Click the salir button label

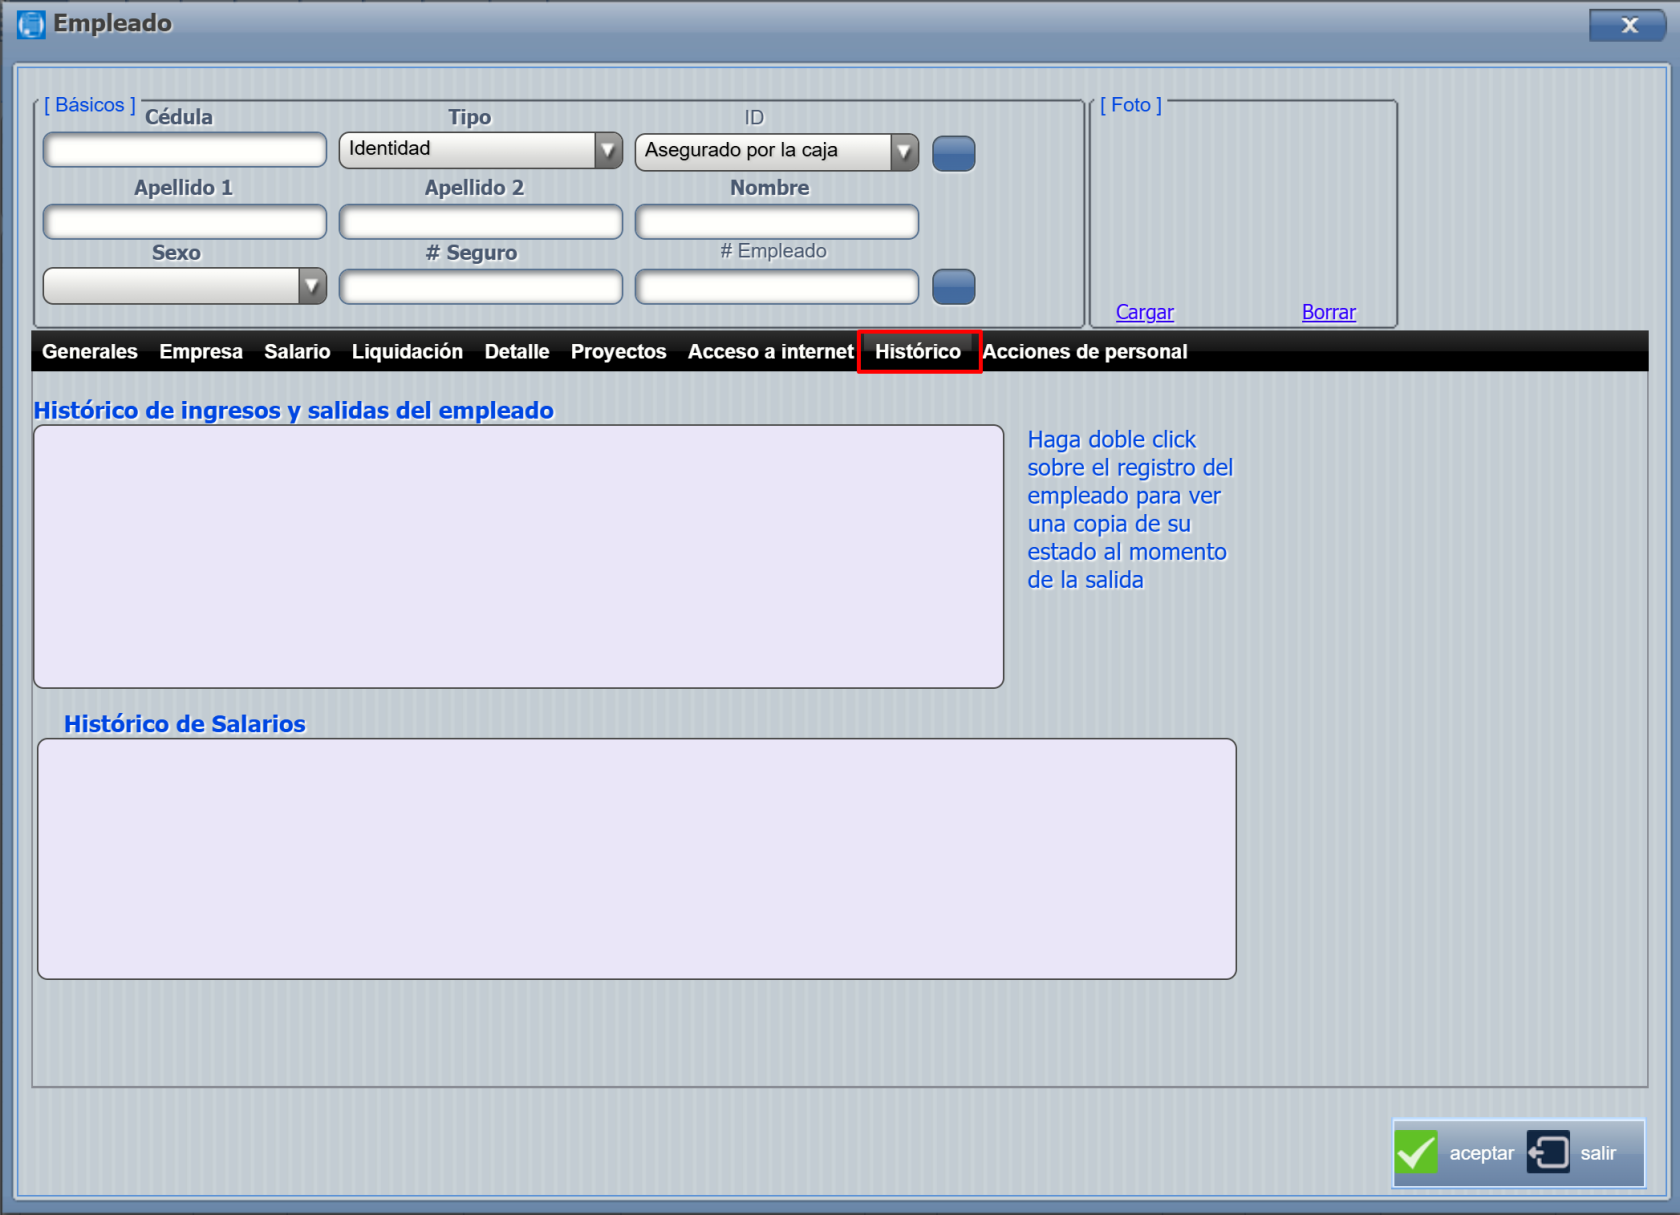(x=1598, y=1153)
